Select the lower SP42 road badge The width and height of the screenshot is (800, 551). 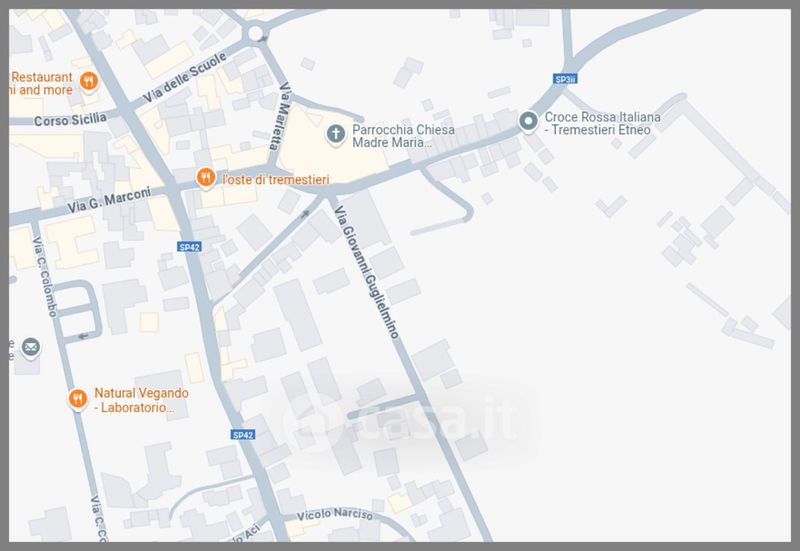(243, 435)
